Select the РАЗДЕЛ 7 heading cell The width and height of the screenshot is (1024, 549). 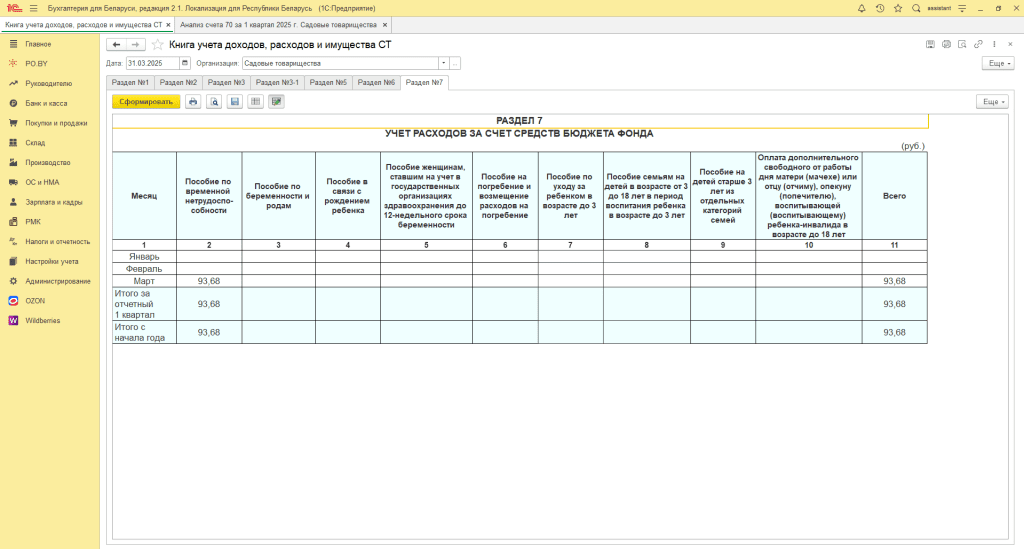pos(520,121)
